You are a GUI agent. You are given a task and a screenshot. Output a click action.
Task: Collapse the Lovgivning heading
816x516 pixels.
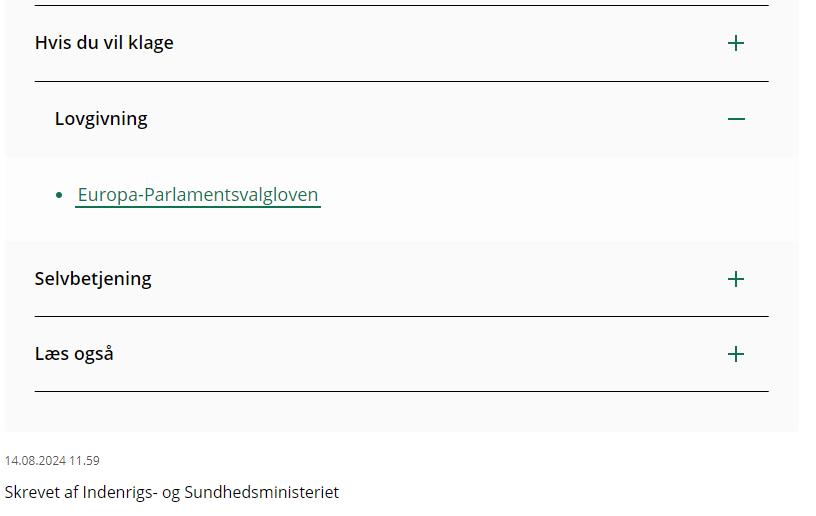(101, 119)
